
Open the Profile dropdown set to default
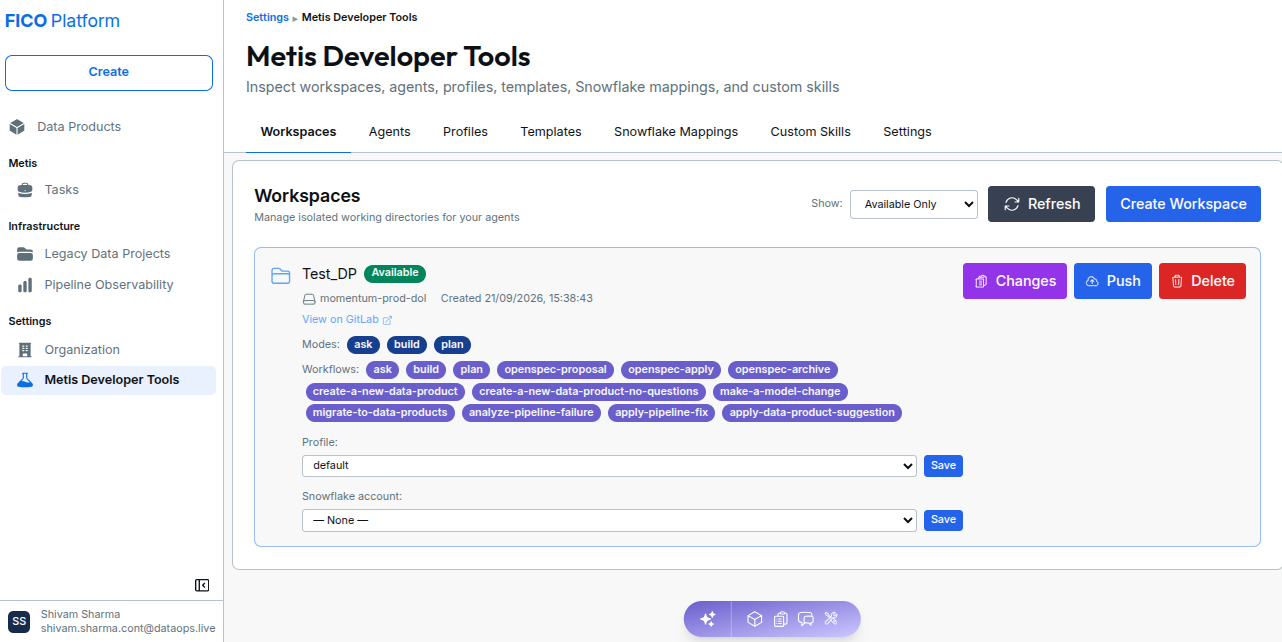click(x=609, y=466)
